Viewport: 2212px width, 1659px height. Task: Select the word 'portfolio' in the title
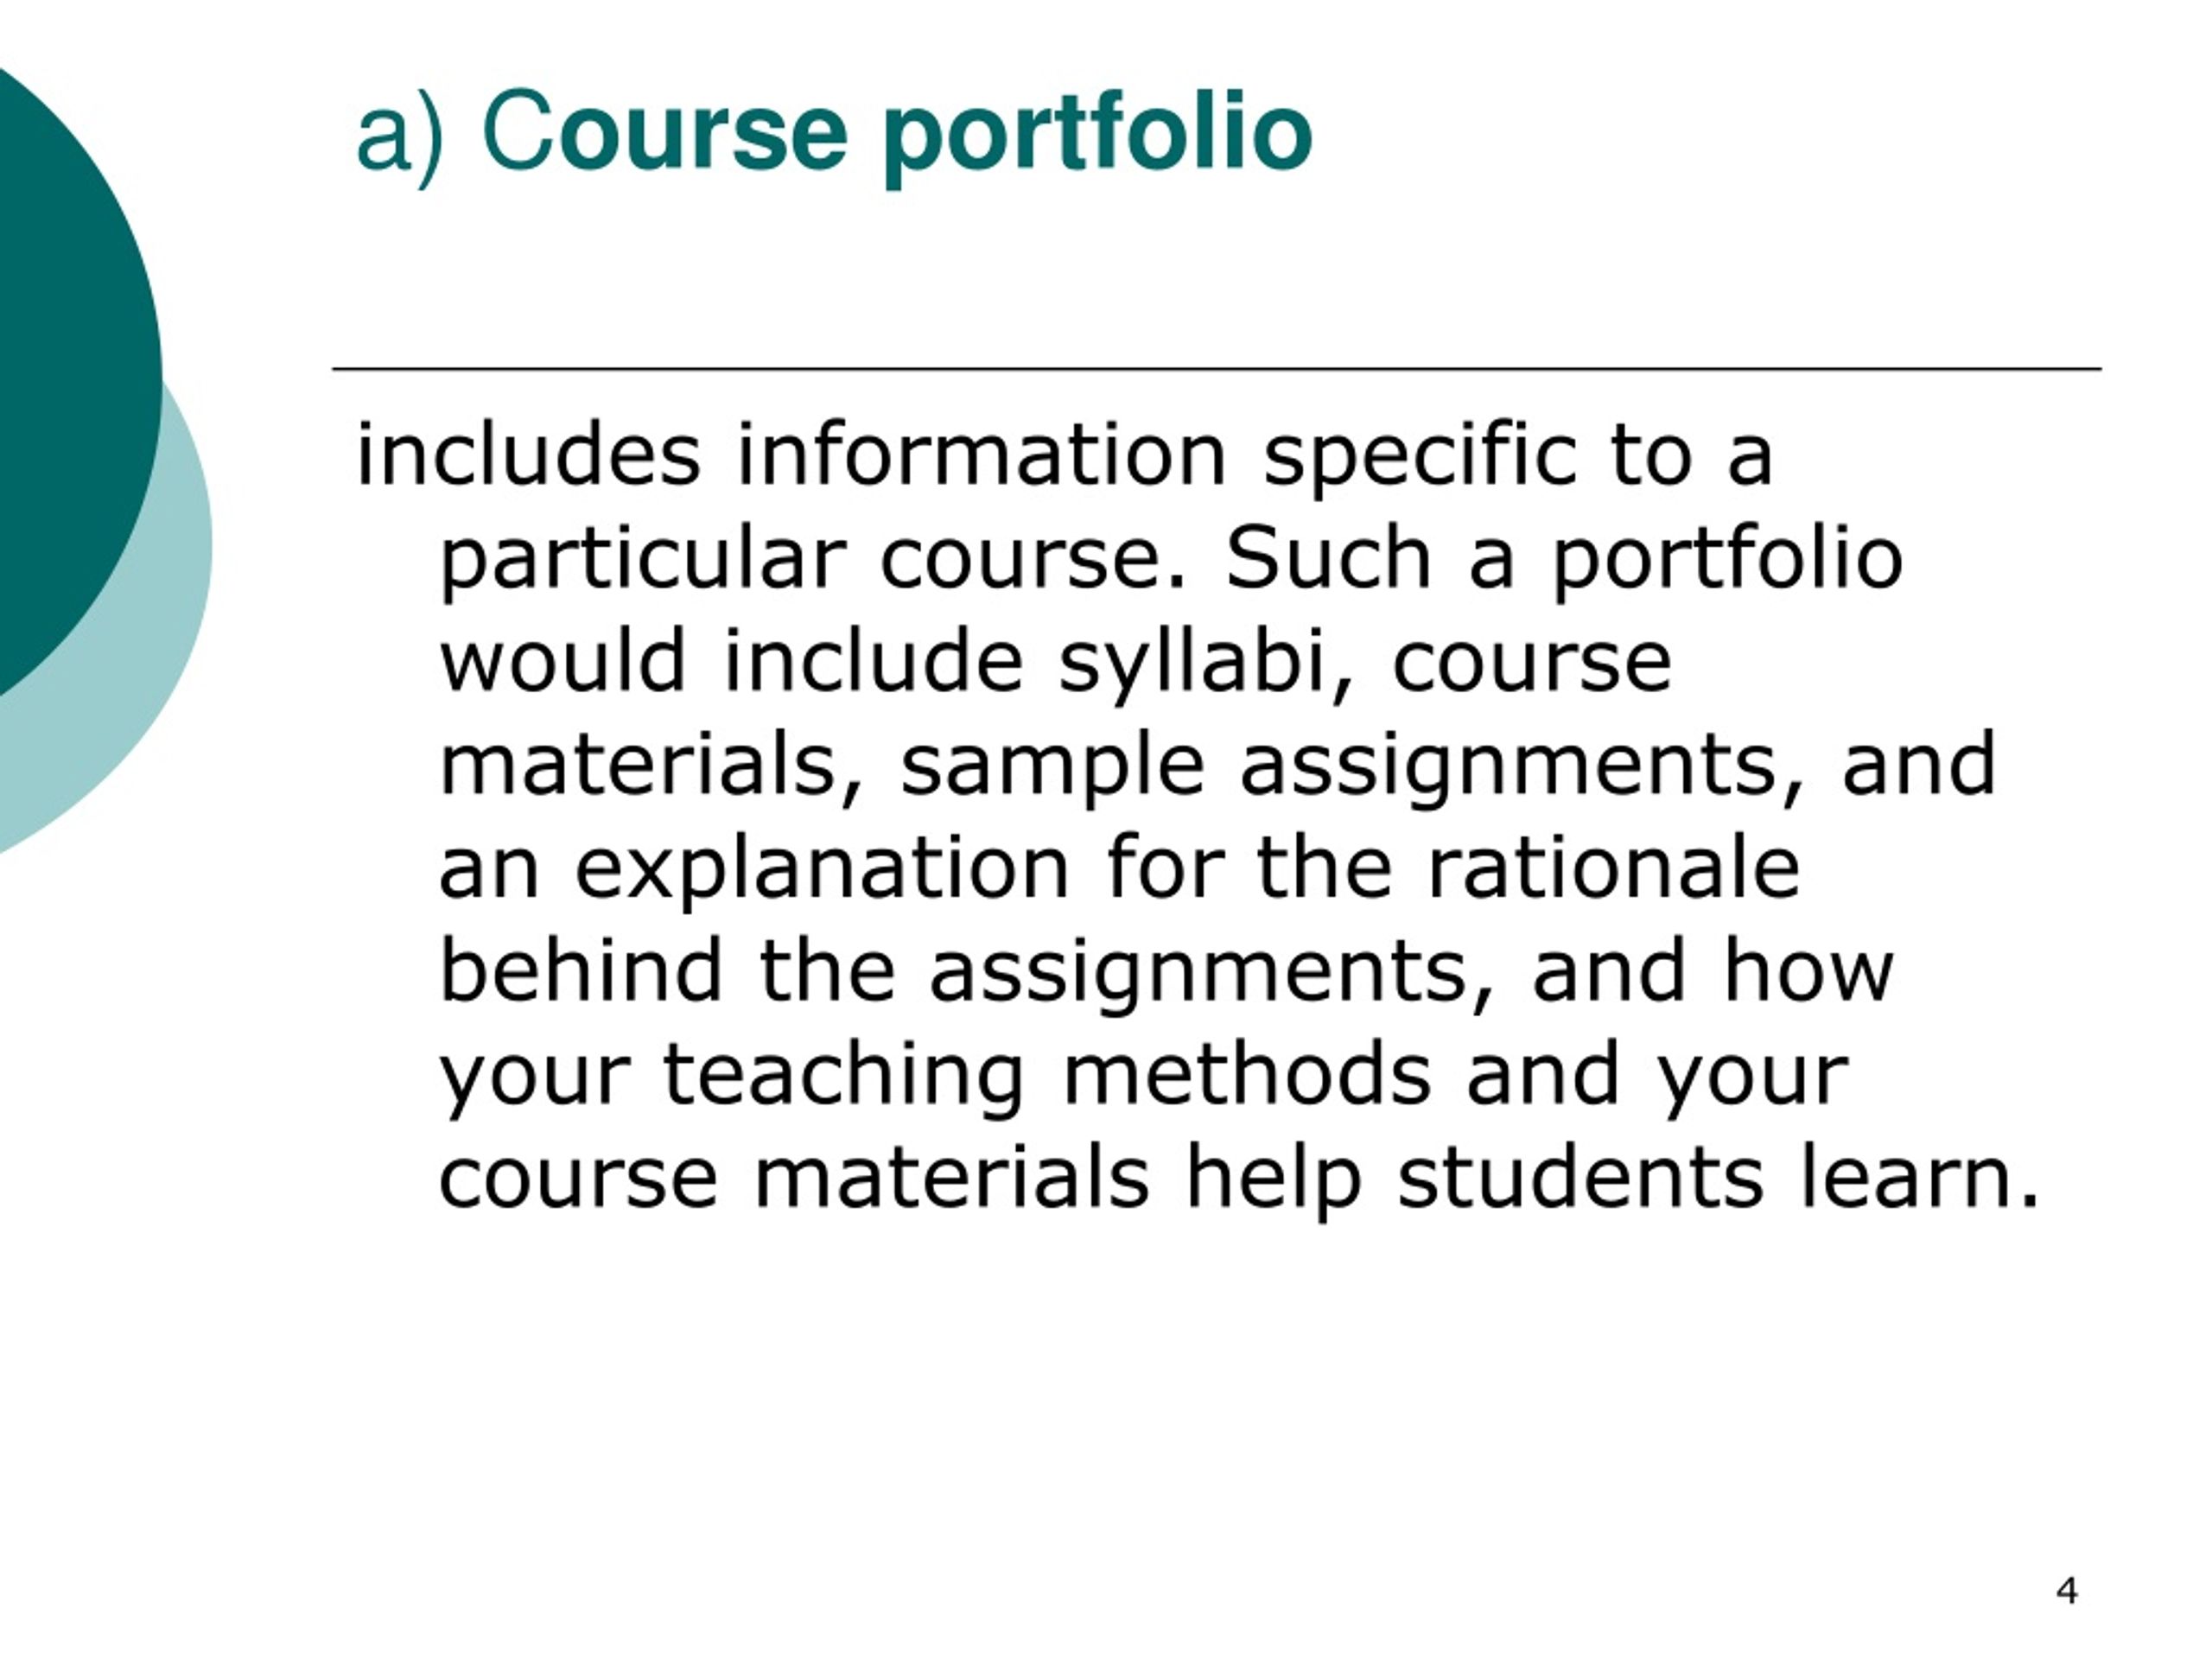coord(1098,137)
